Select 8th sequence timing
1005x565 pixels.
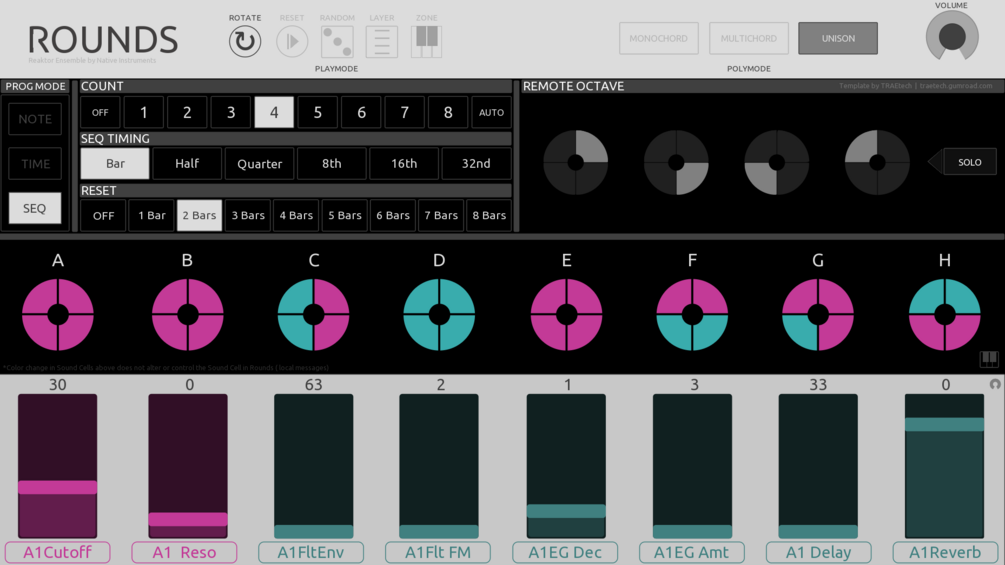coord(331,163)
